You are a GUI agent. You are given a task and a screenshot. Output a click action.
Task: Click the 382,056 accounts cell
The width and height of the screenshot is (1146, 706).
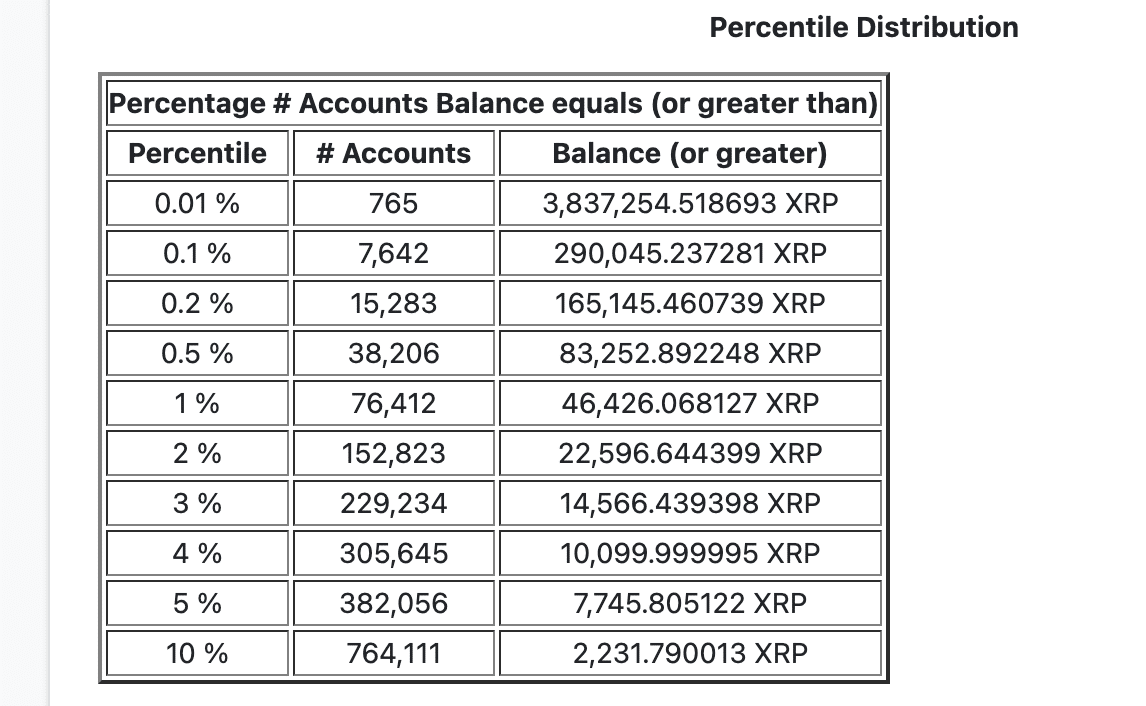(x=393, y=604)
